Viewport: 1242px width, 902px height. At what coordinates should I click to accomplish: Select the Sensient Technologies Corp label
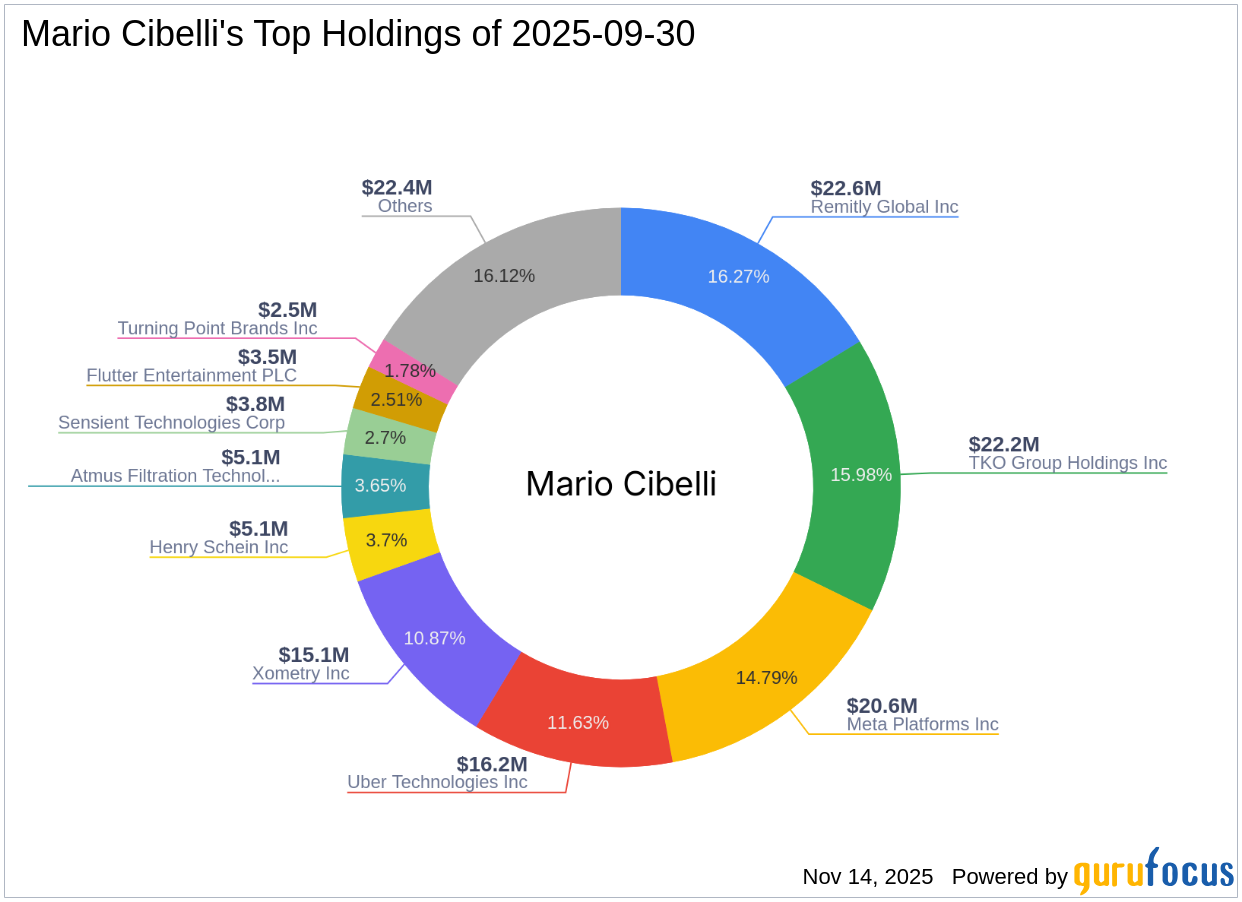coord(171,422)
